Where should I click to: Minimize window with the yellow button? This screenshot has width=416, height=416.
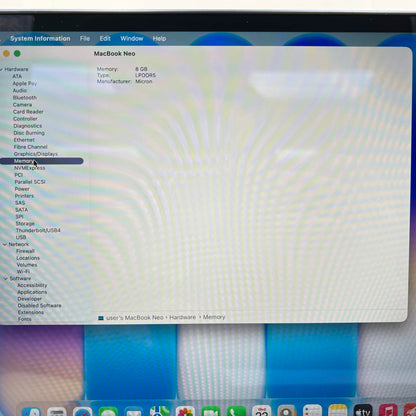[6, 53]
